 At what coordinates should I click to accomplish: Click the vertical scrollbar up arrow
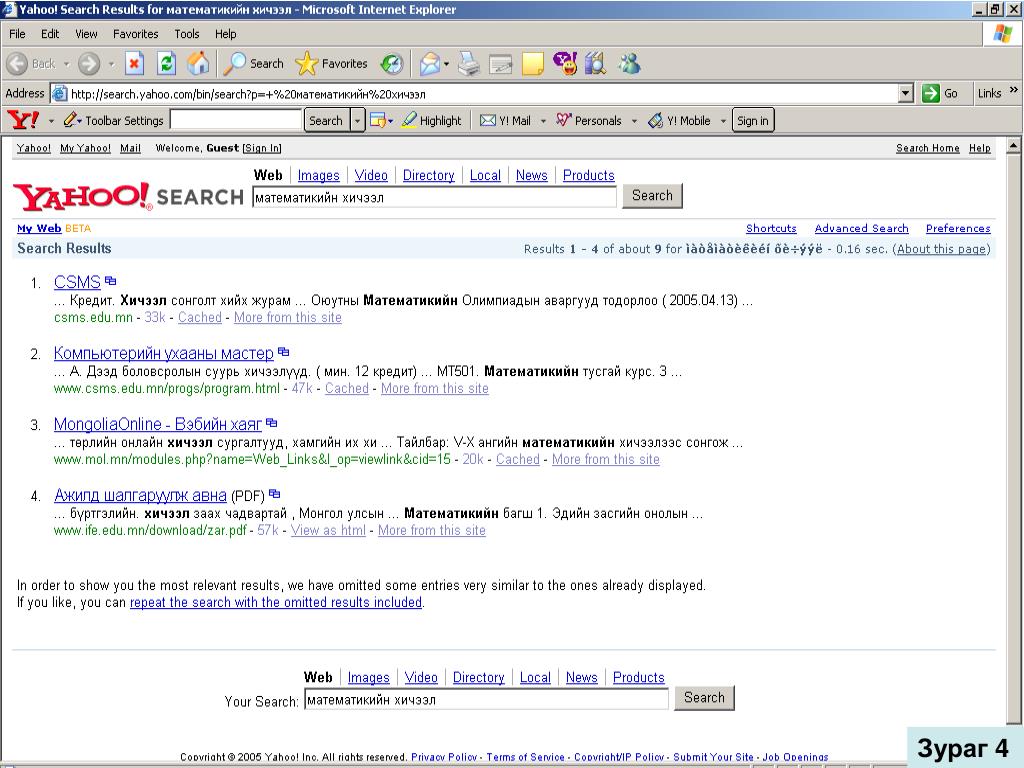pyautogui.click(x=1014, y=146)
